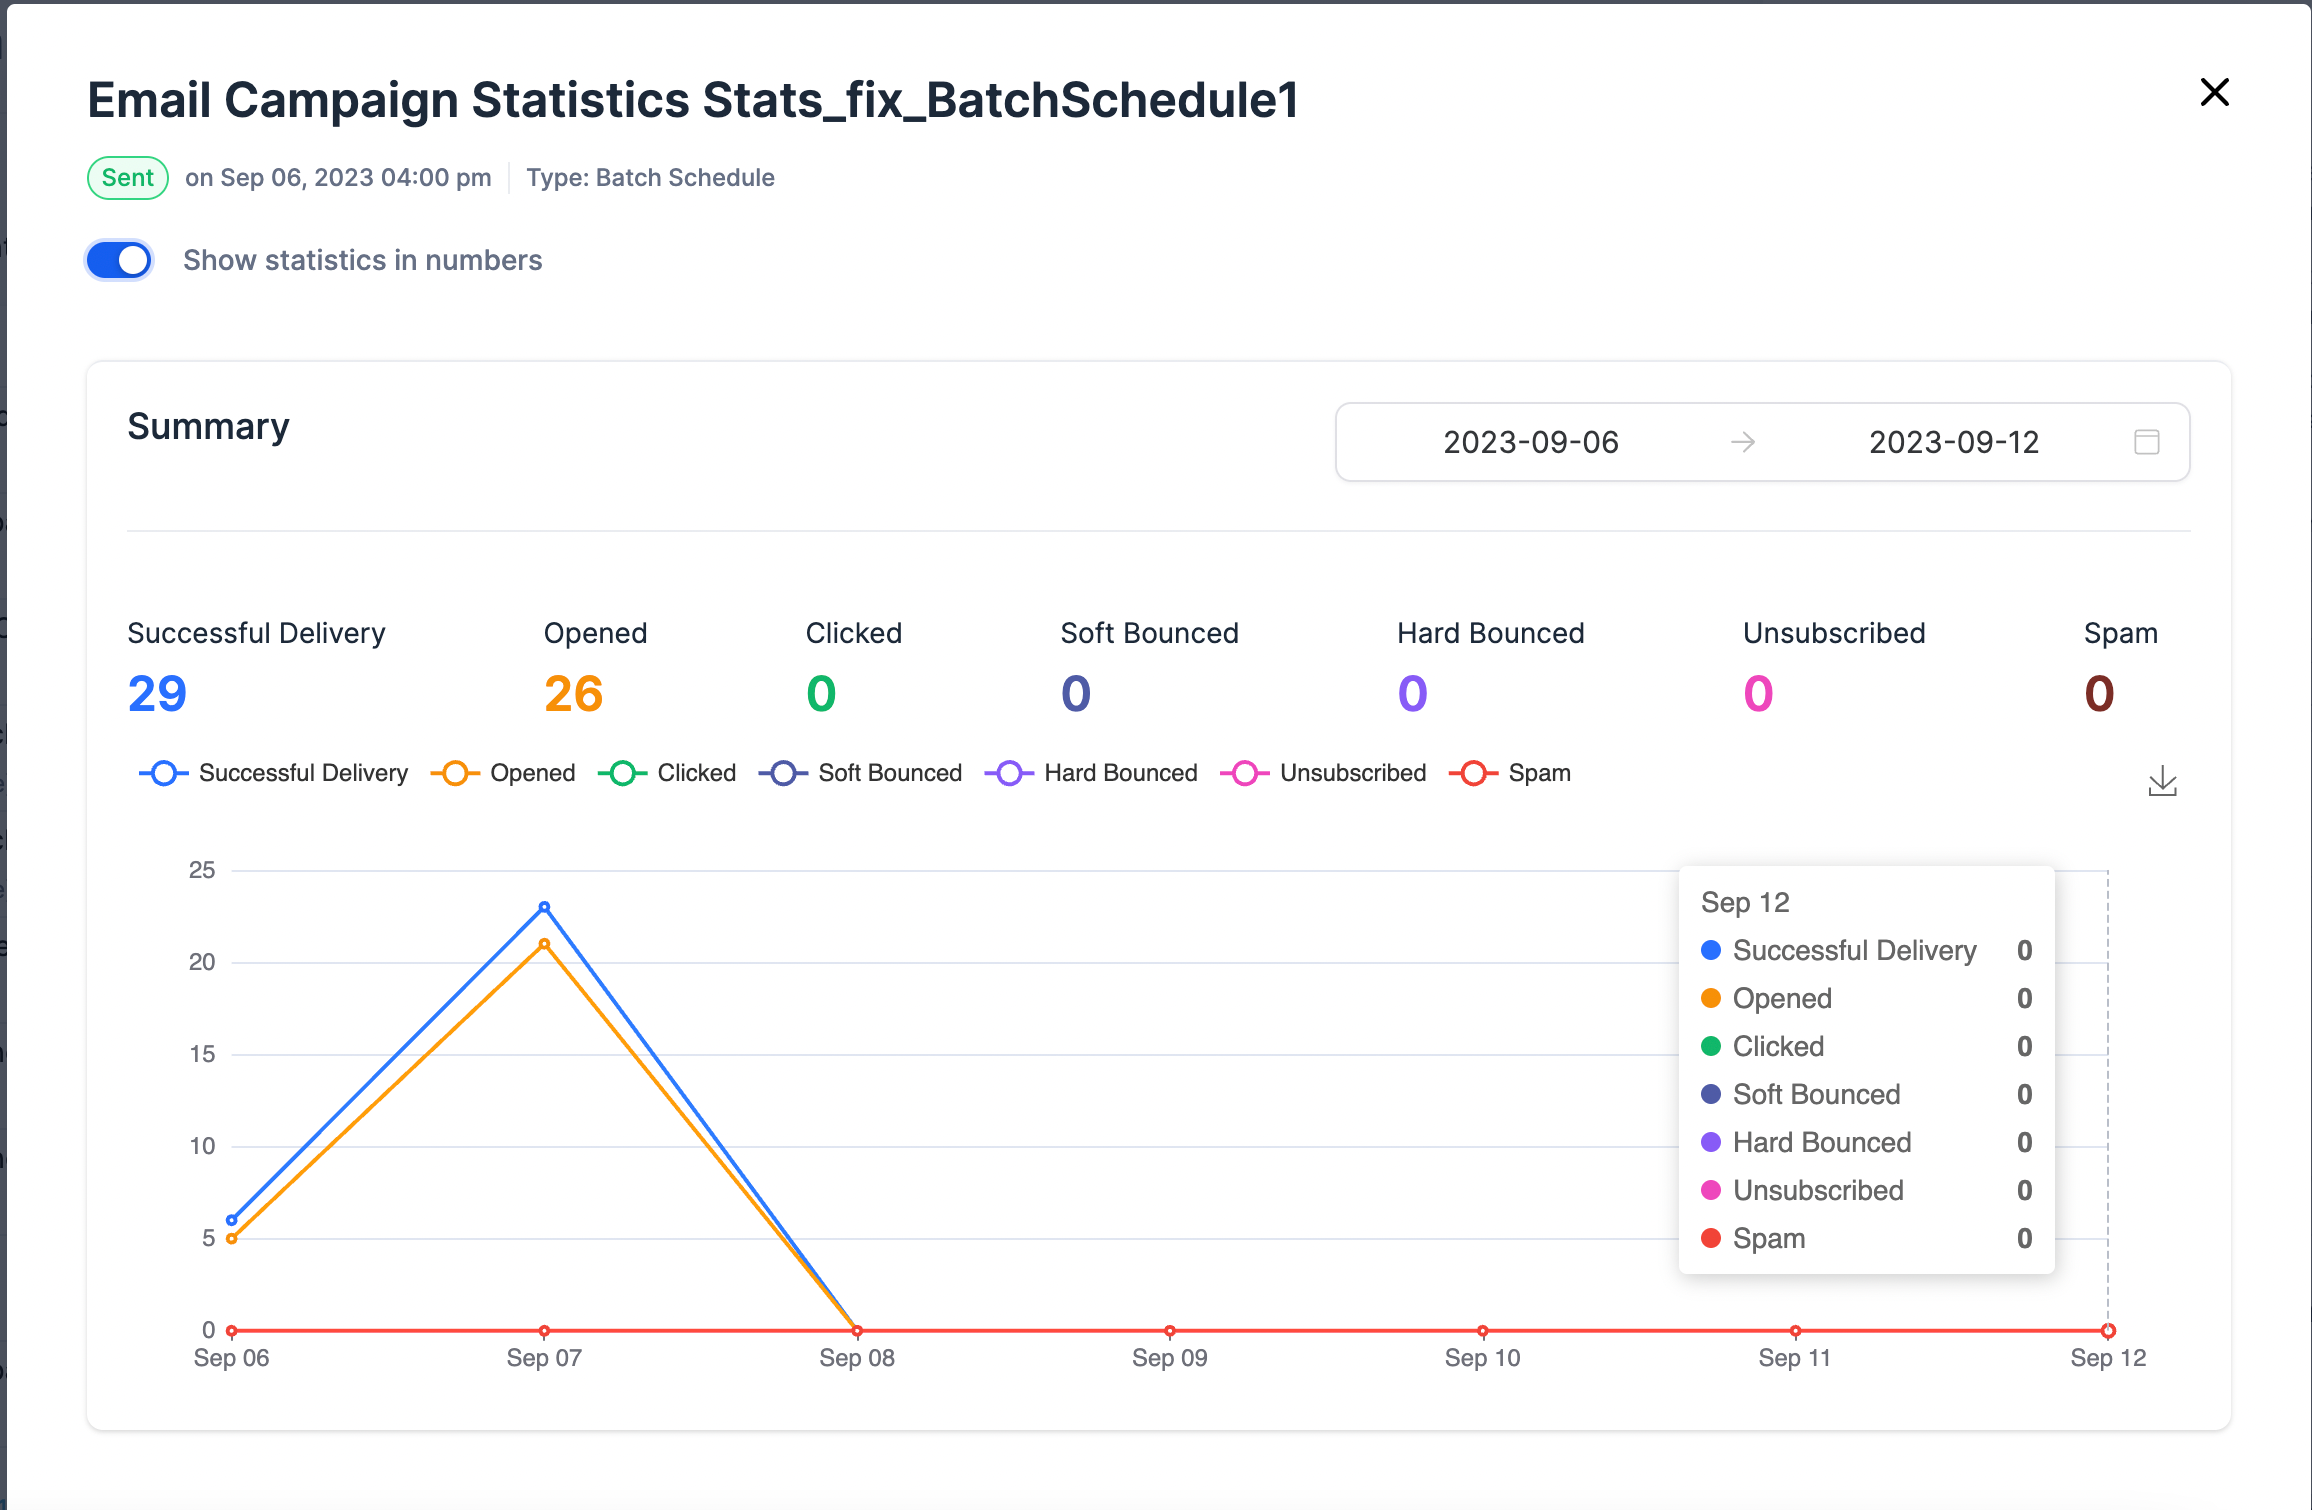The image size is (2312, 1510).
Task: Click the Hard Bounced summary label
Action: [x=1490, y=633]
